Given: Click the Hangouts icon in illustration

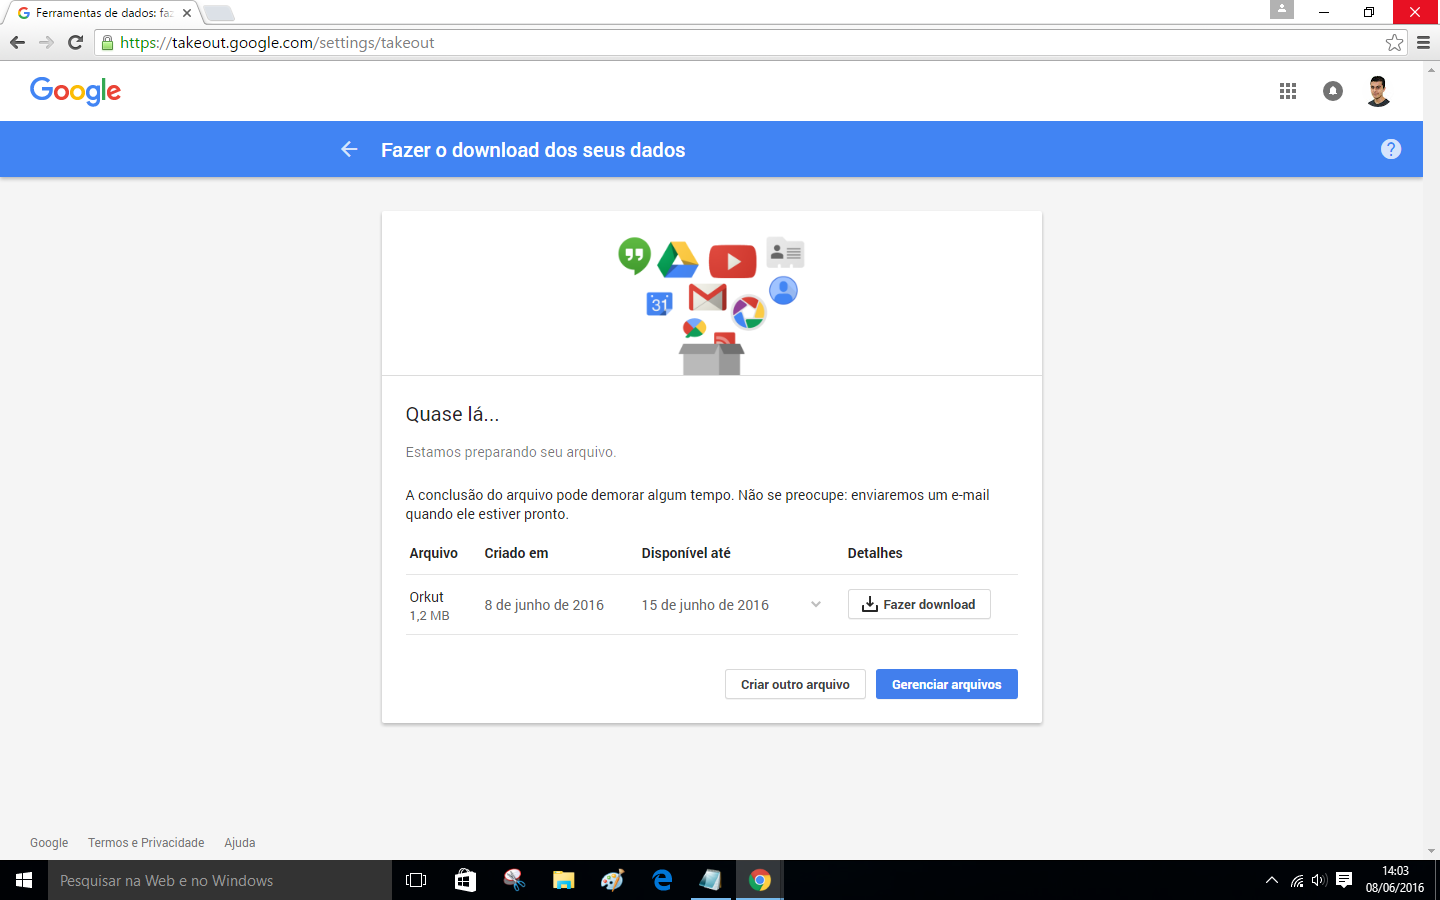Looking at the screenshot, I should (x=634, y=256).
